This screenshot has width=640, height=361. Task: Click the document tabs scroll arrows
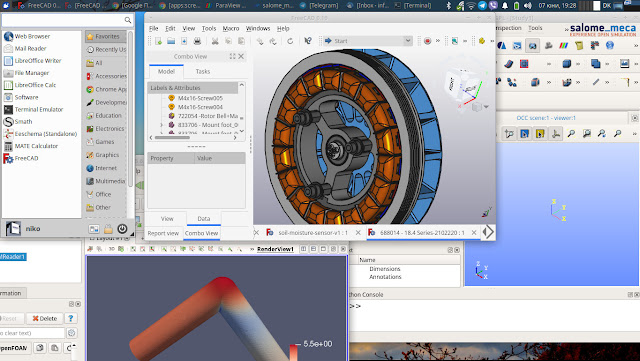pyautogui.click(x=488, y=232)
